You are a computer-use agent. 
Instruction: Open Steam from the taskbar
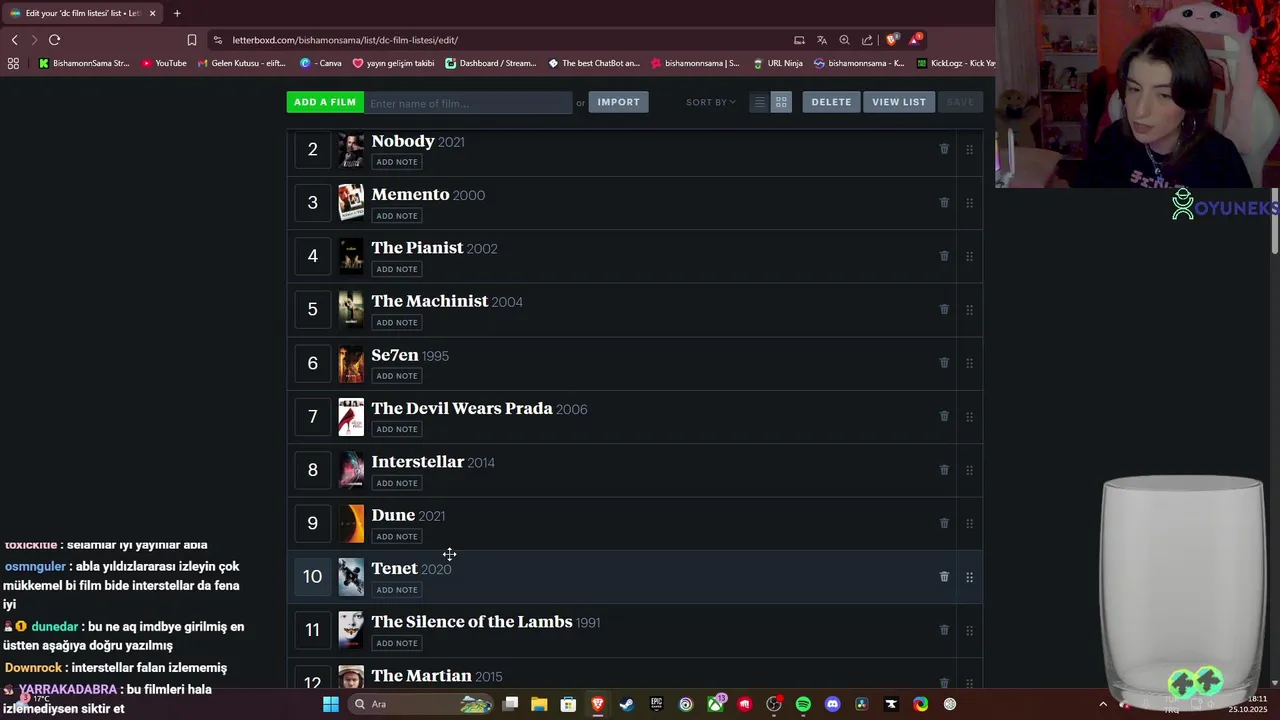(x=627, y=704)
